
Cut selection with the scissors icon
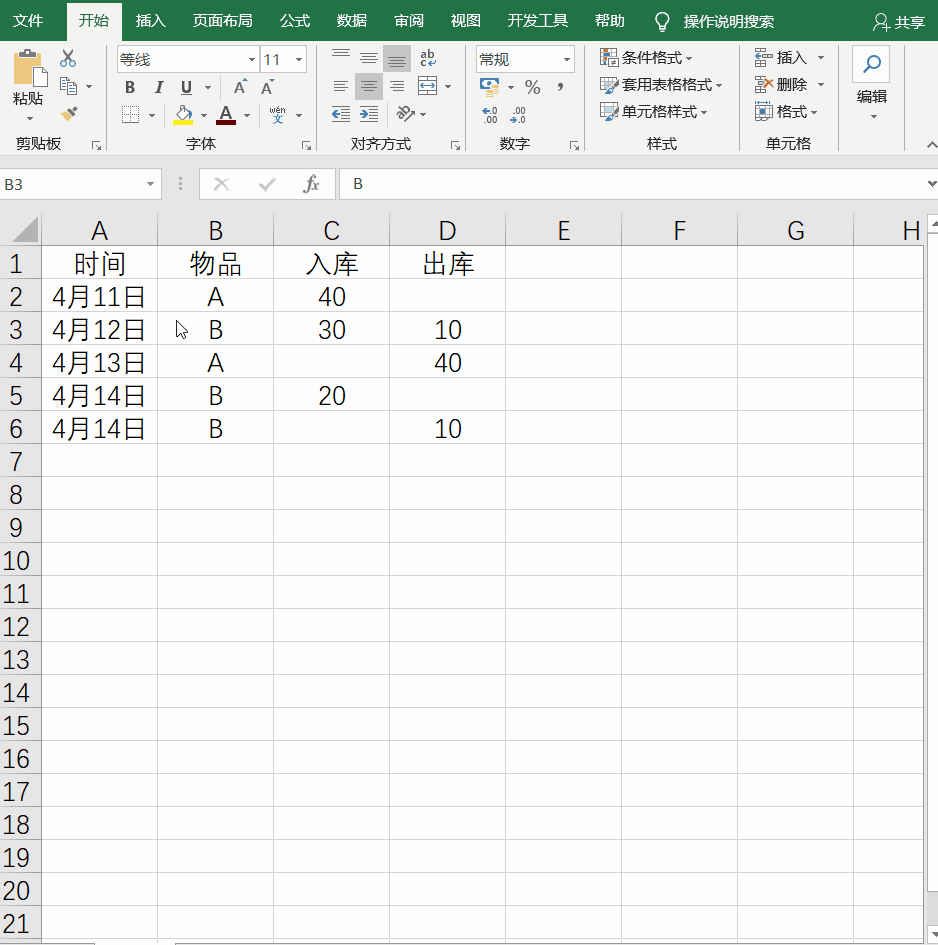(68, 58)
